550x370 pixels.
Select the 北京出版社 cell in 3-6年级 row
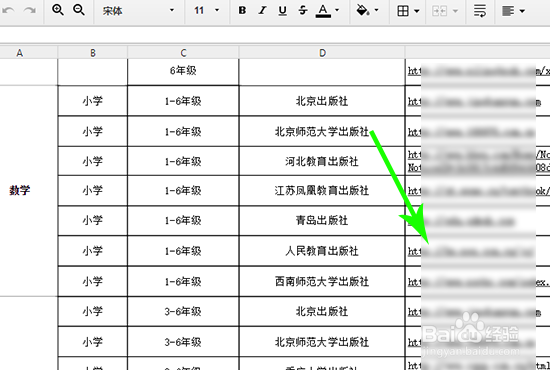322,311
